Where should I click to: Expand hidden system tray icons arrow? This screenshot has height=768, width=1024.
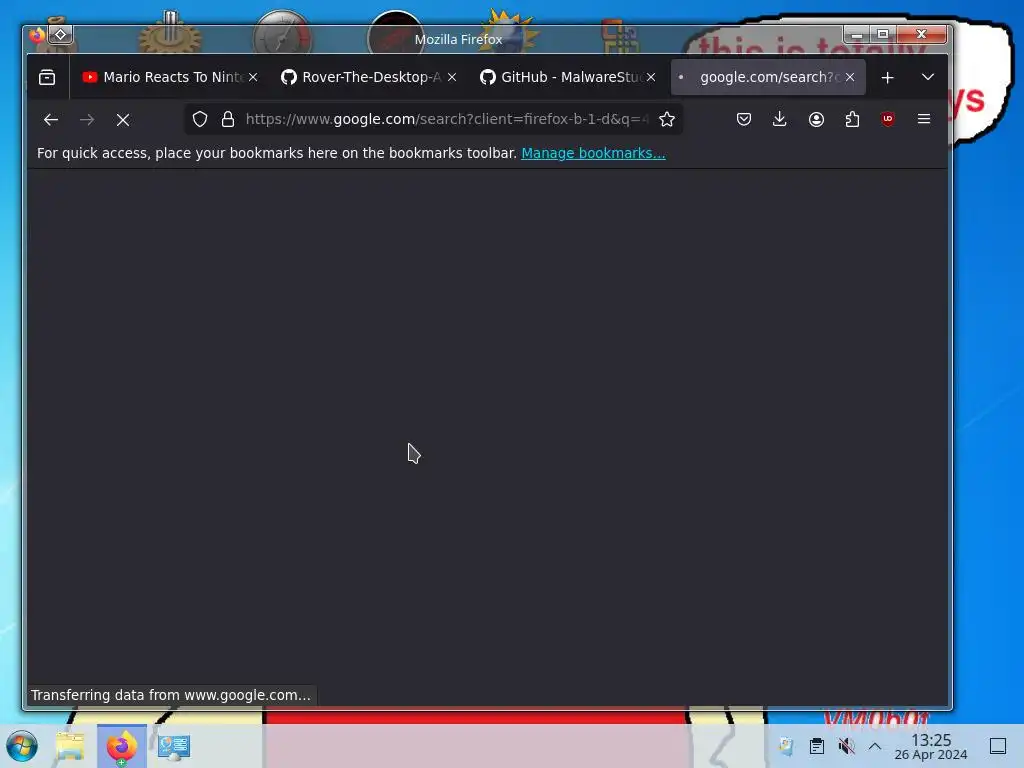[x=875, y=746]
